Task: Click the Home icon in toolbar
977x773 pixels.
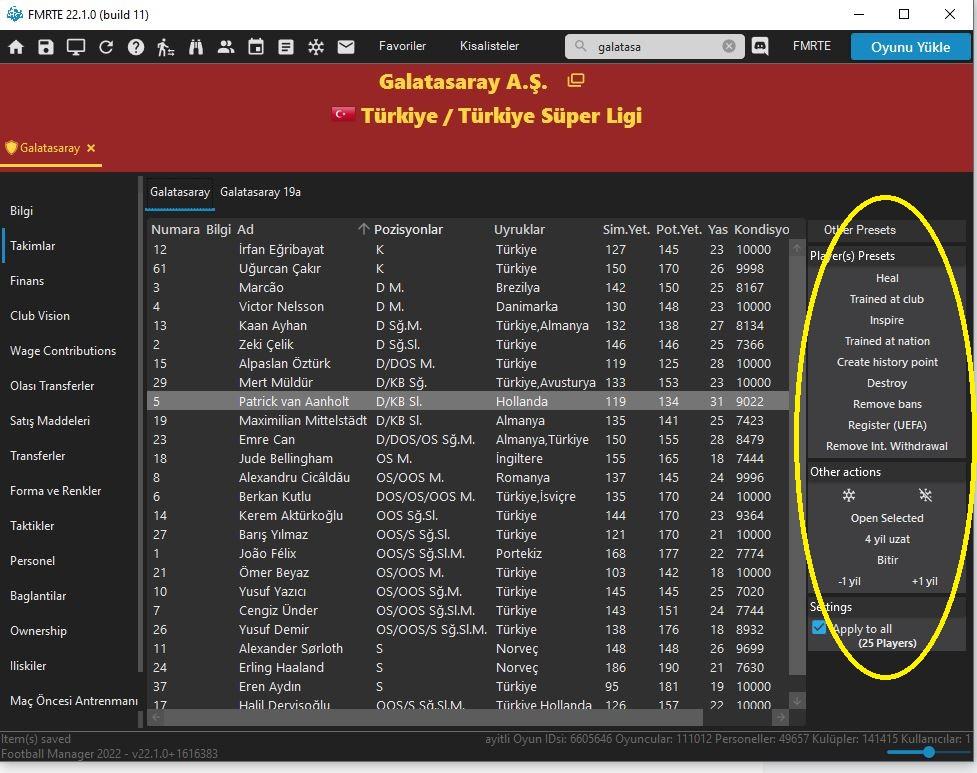Action: tap(16, 47)
